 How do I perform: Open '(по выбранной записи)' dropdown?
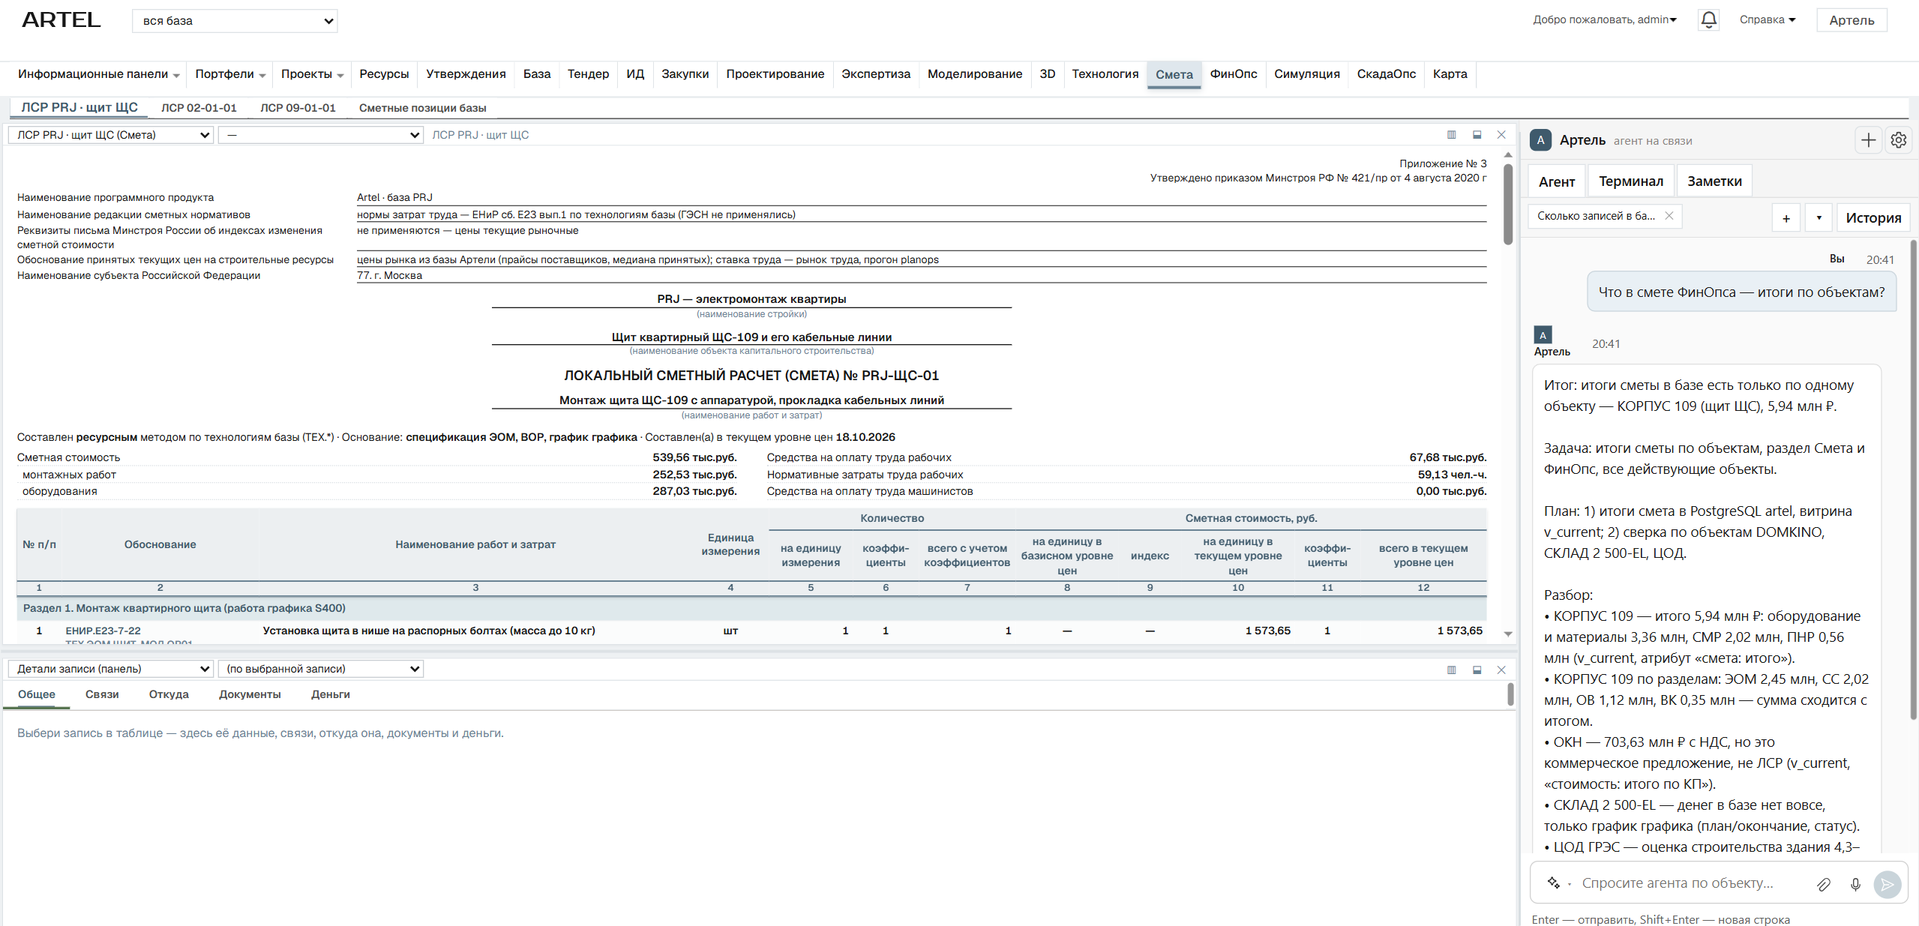321,669
